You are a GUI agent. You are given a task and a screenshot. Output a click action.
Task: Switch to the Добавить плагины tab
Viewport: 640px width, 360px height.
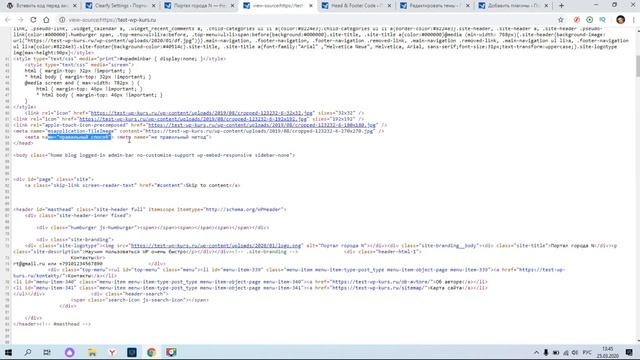pos(514,6)
